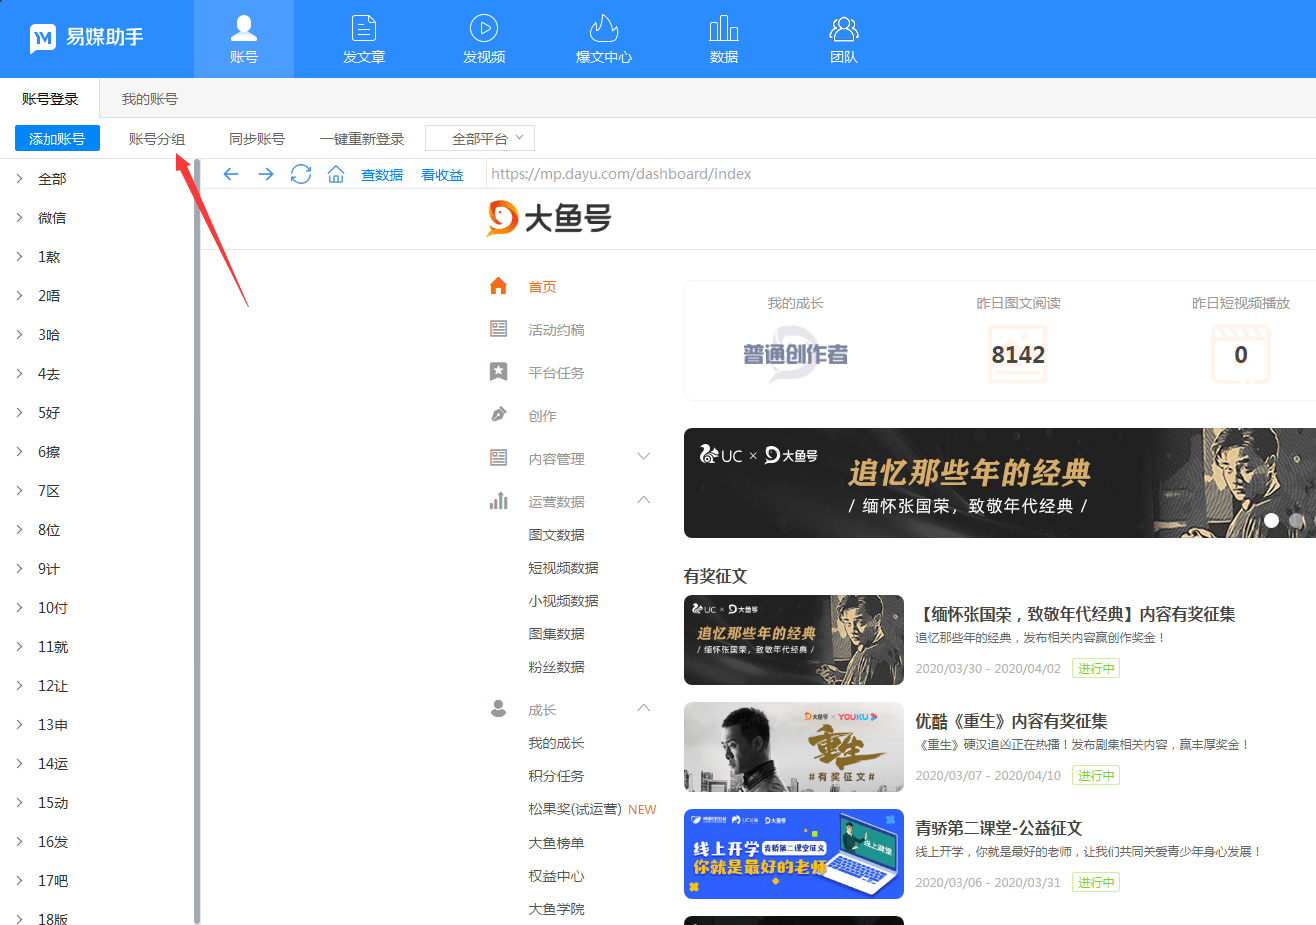Click the 大鱼号 logo
This screenshot has height=925, width=1316.
(549, 218)
